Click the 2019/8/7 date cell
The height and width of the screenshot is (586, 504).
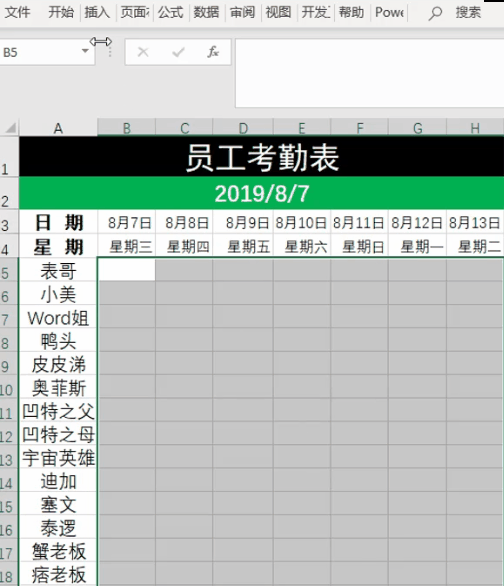(x=262, y=193)
